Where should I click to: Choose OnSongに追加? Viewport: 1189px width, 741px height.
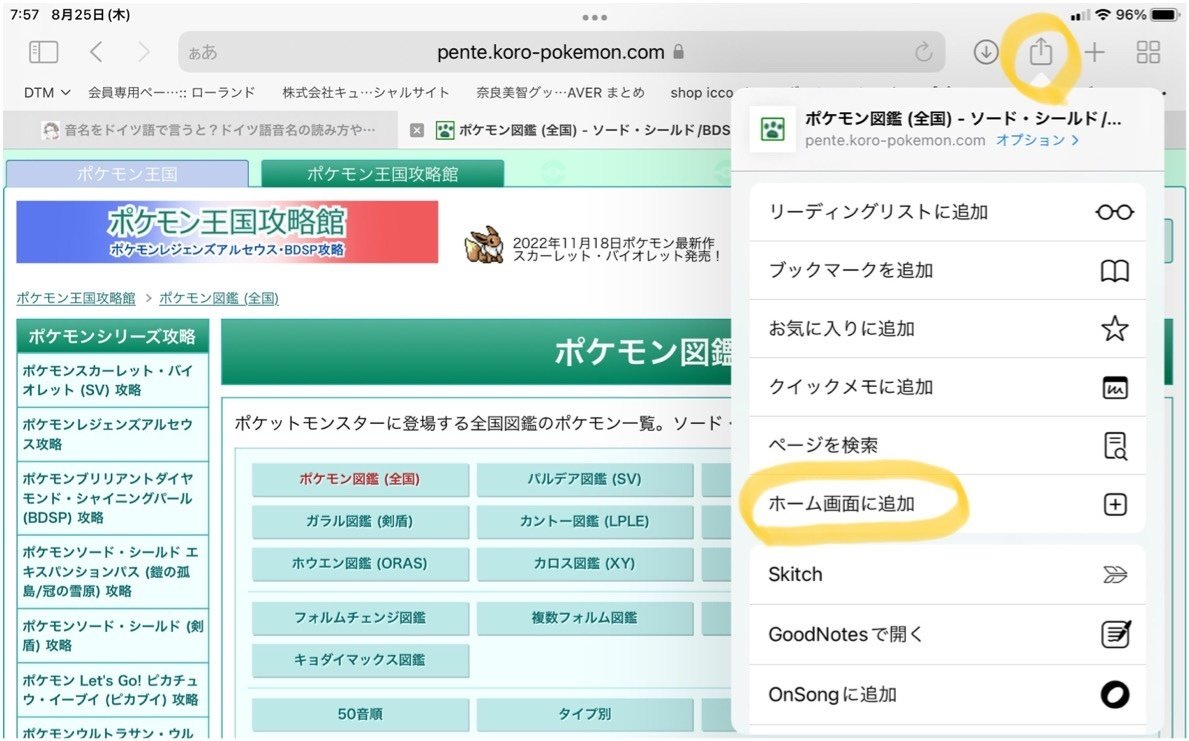tap(947, 695)
